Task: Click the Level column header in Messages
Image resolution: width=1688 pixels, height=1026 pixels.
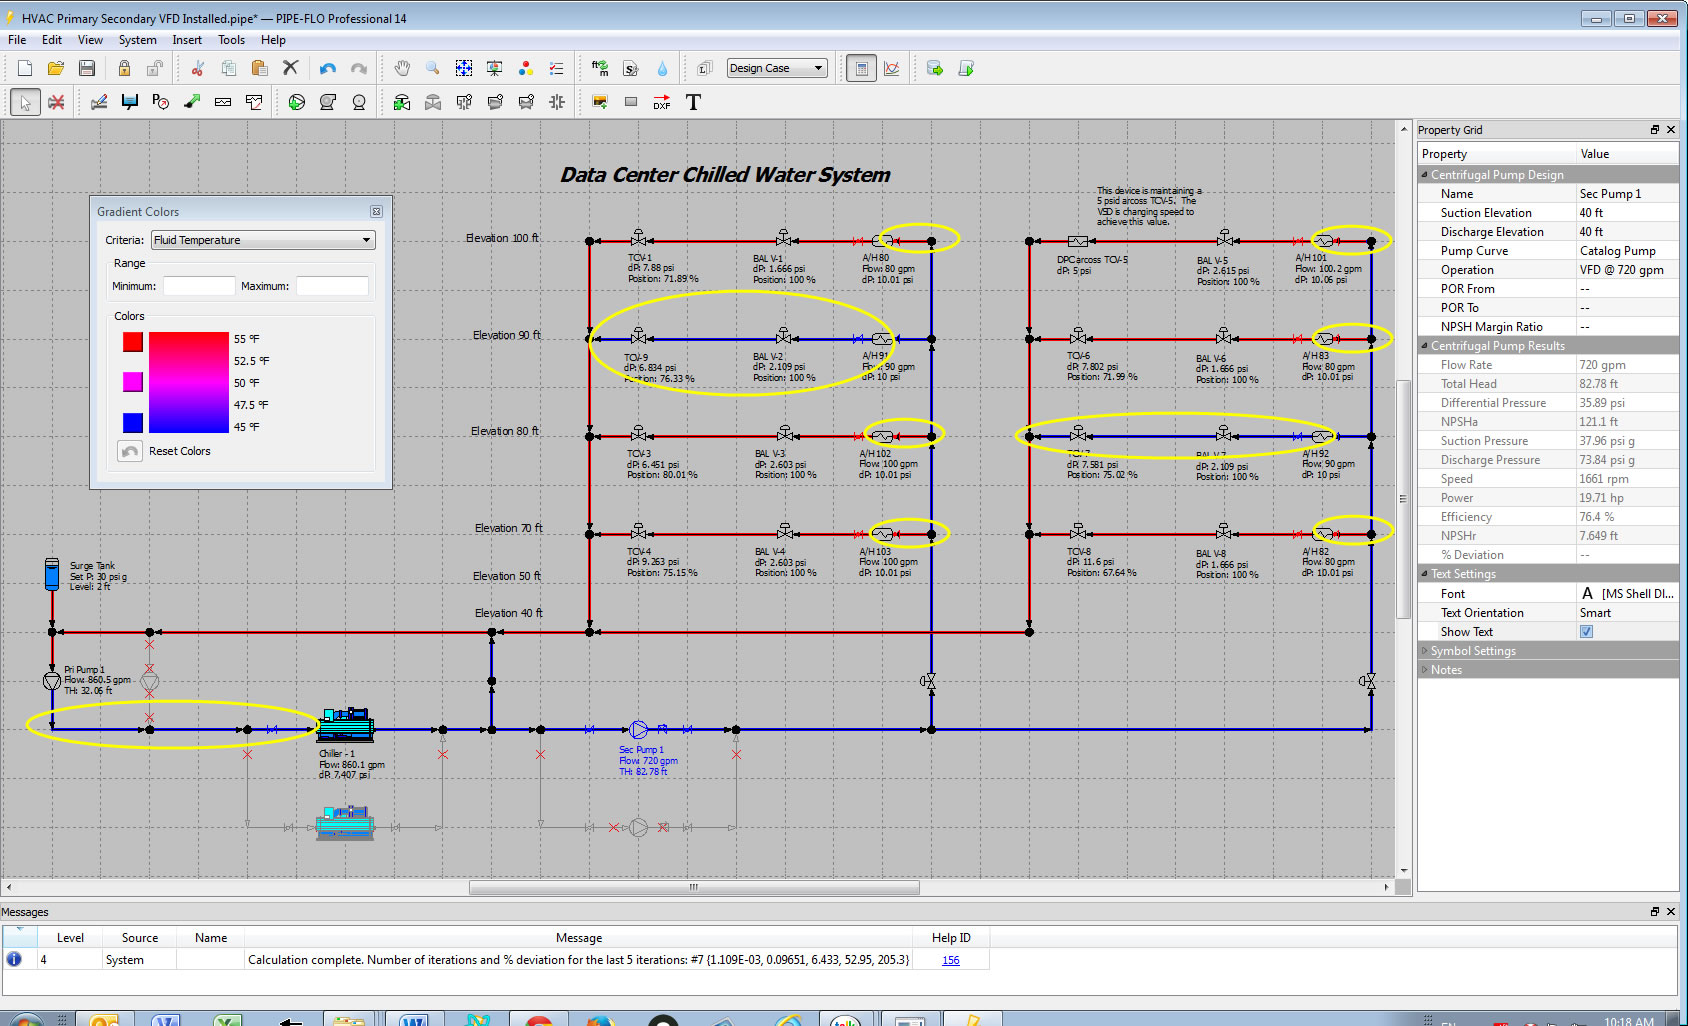Action: click(70, 938)
